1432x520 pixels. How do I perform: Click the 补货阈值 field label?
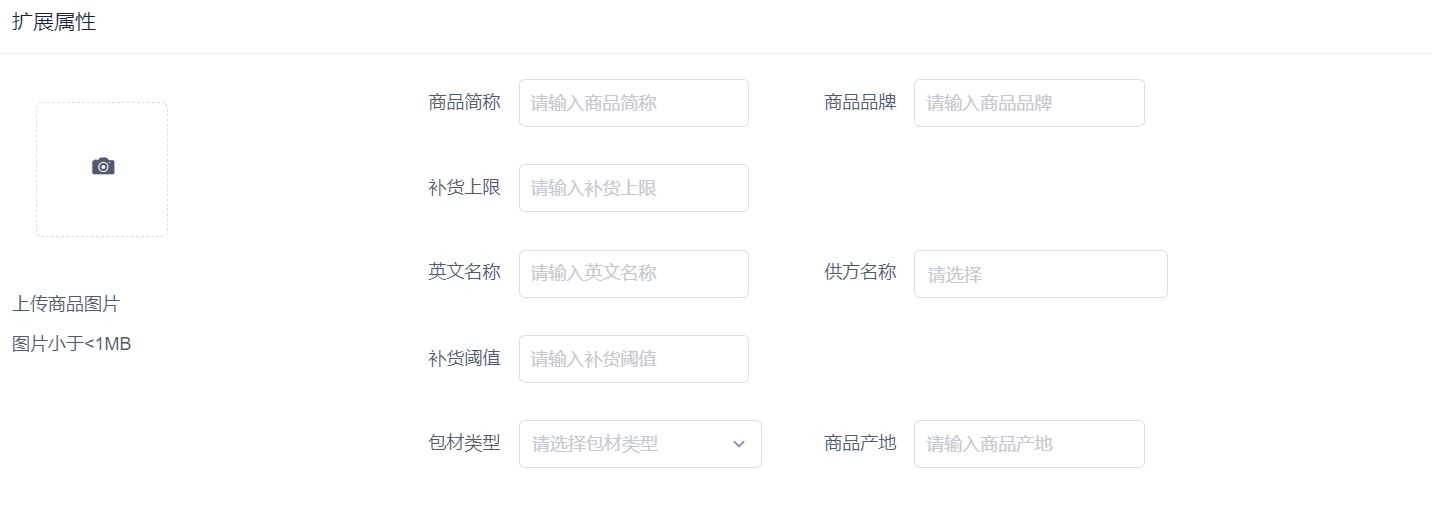coord(464,358)
